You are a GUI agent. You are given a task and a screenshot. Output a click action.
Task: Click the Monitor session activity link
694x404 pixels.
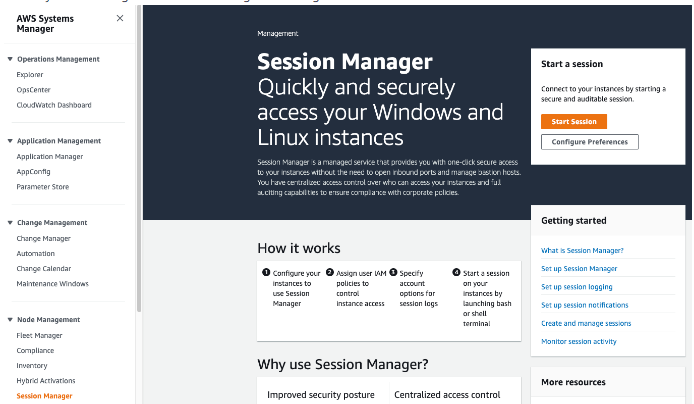pyautogui.click(x=579, y=342)
